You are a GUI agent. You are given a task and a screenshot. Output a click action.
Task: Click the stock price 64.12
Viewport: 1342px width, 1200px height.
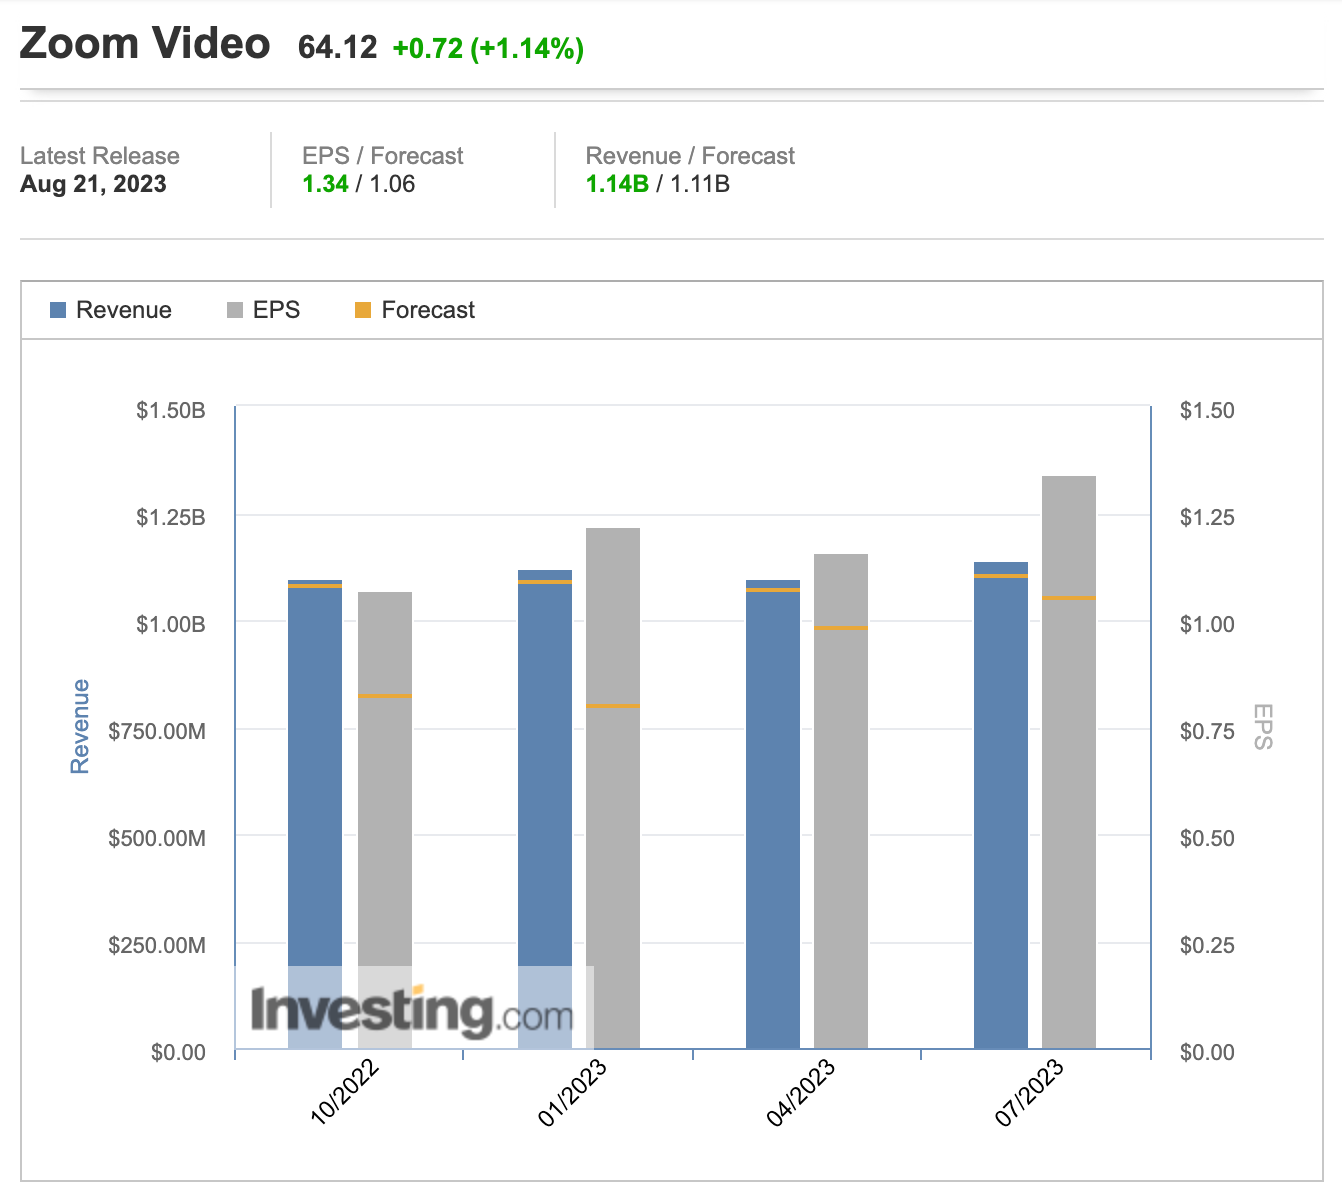338,47
